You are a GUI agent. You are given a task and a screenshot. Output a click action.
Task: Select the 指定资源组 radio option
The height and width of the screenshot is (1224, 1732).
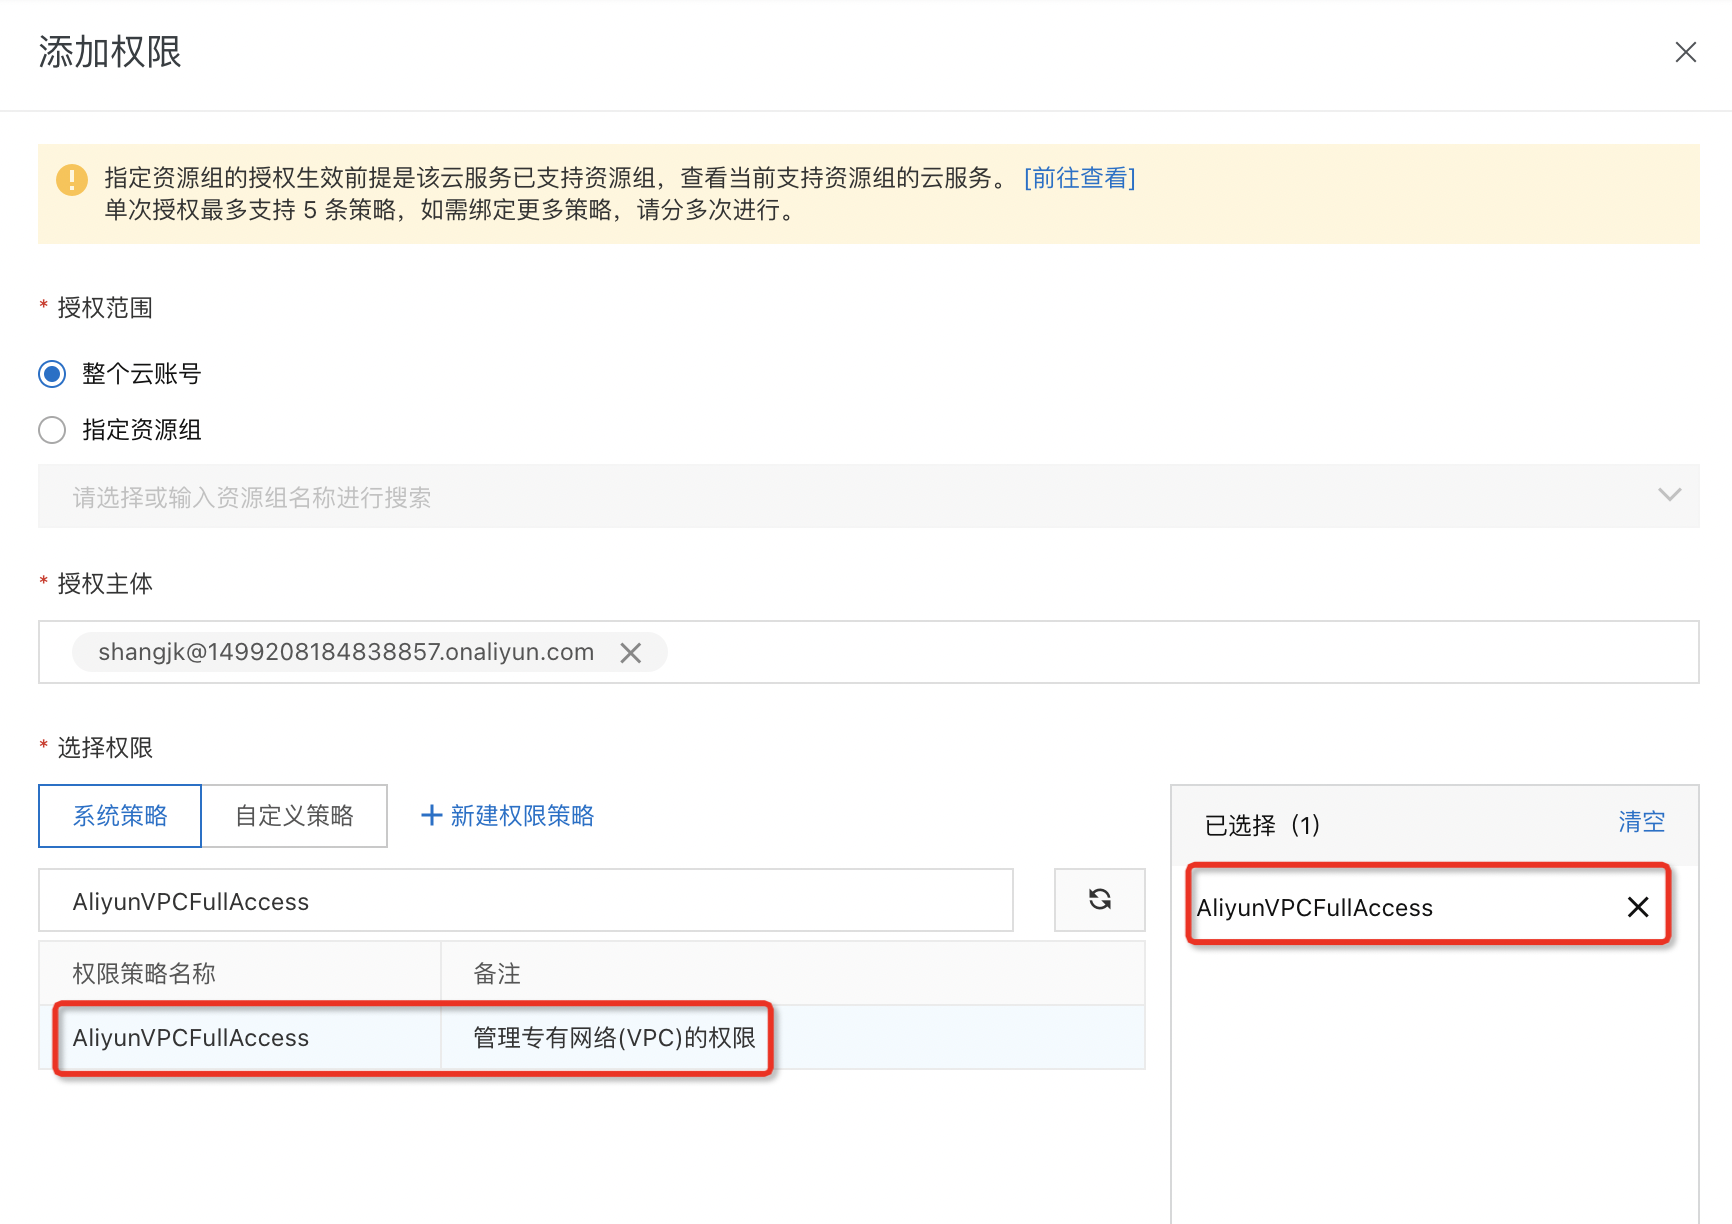pos(52,430)
